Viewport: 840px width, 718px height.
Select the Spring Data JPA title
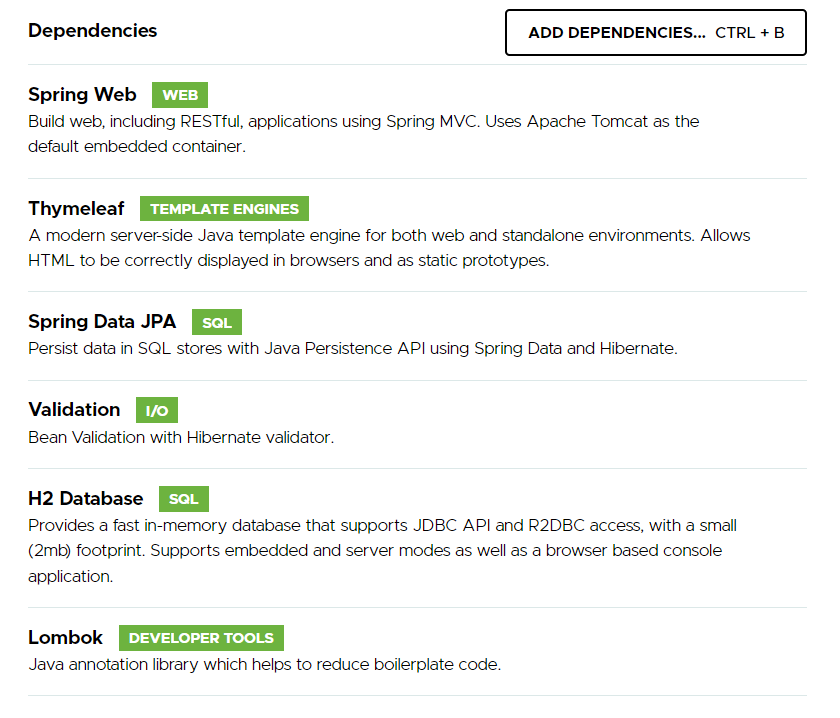click(102, 322)
